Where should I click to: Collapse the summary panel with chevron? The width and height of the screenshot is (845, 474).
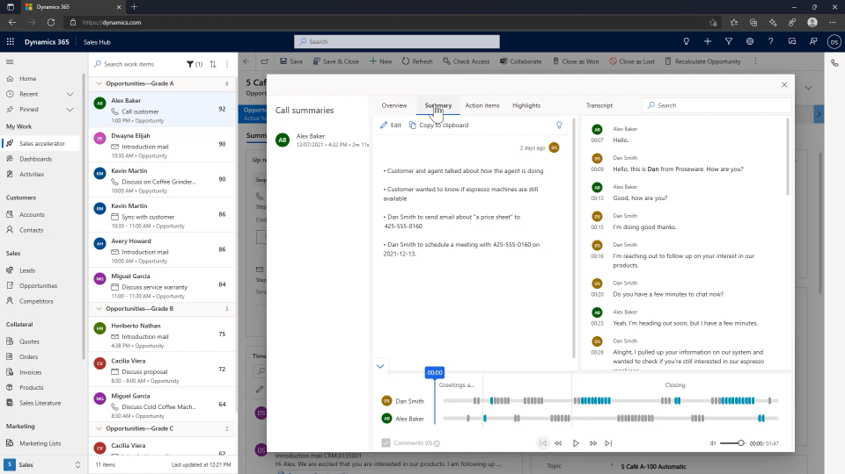380,366
